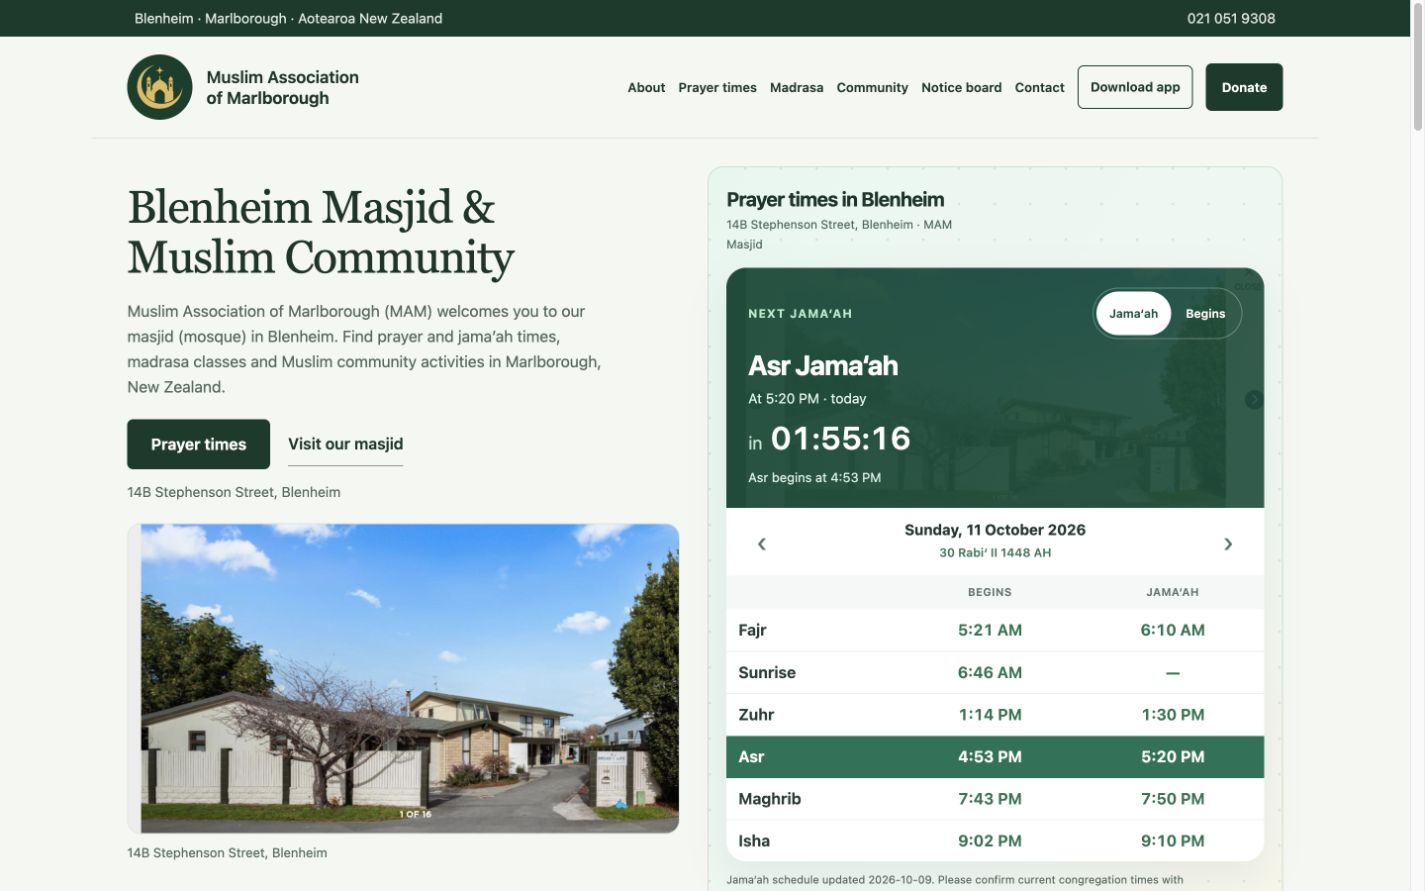
Task: Click Asr begins time 4:53 PM in table
Action: point(989,757)
